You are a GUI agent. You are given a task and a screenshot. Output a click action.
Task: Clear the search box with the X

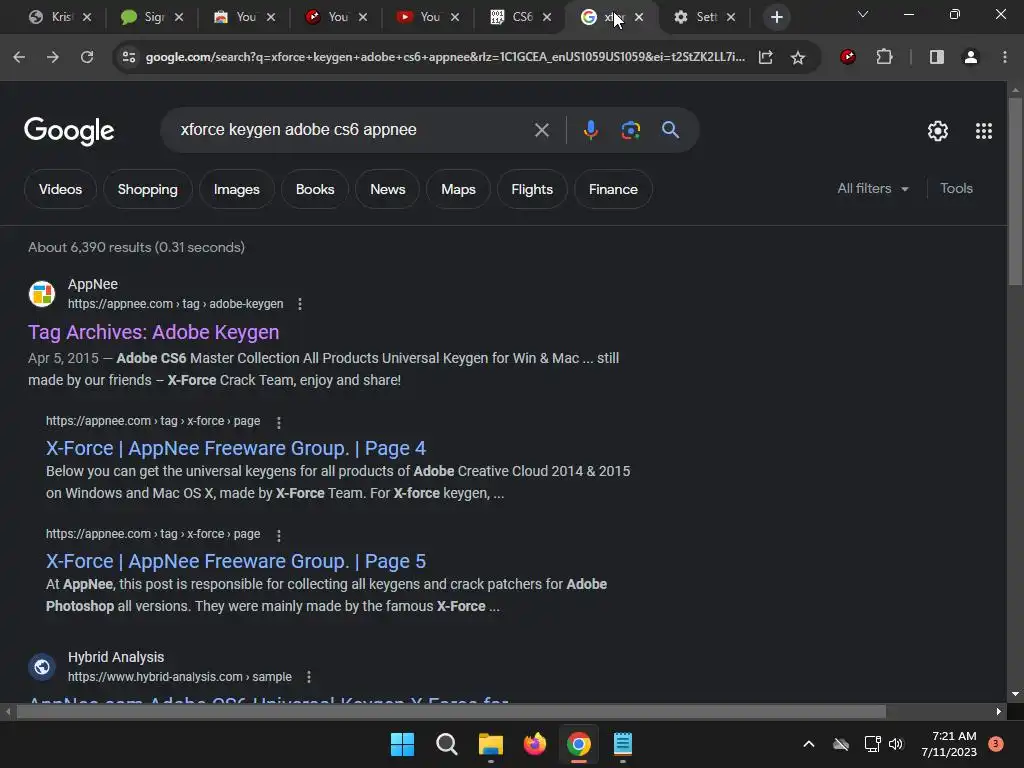[x=541, y=130]
